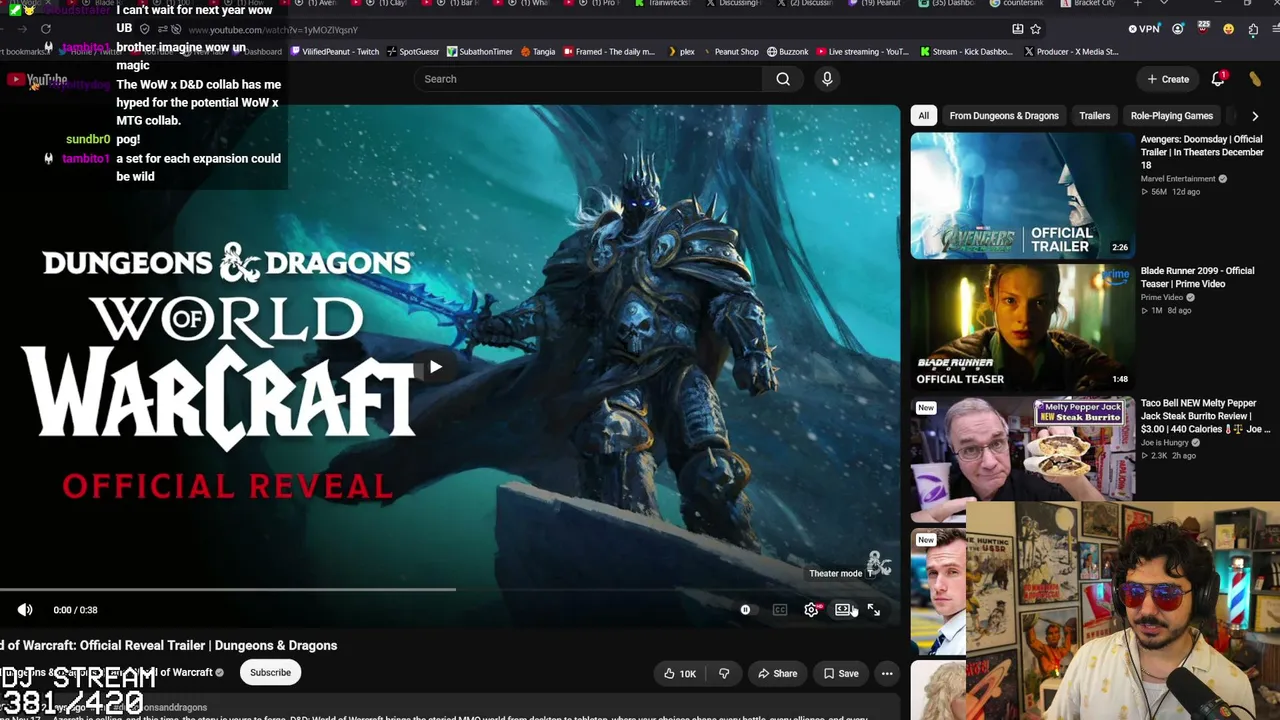
Task: Switch to Theater mode
Action: click(x=843, y=610)
